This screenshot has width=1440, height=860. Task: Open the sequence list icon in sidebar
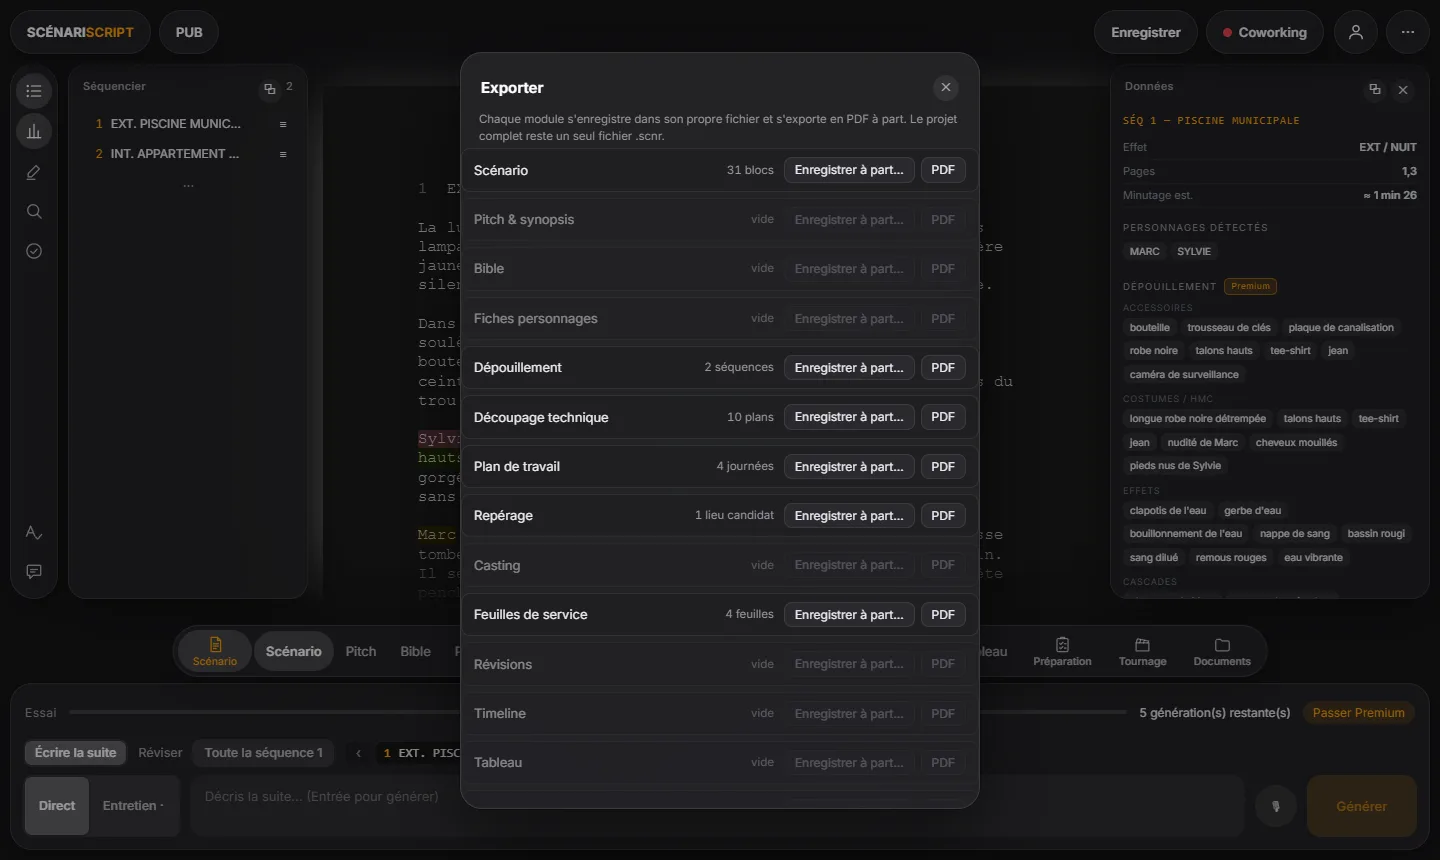pyautogui.click(x=34, y=91)
